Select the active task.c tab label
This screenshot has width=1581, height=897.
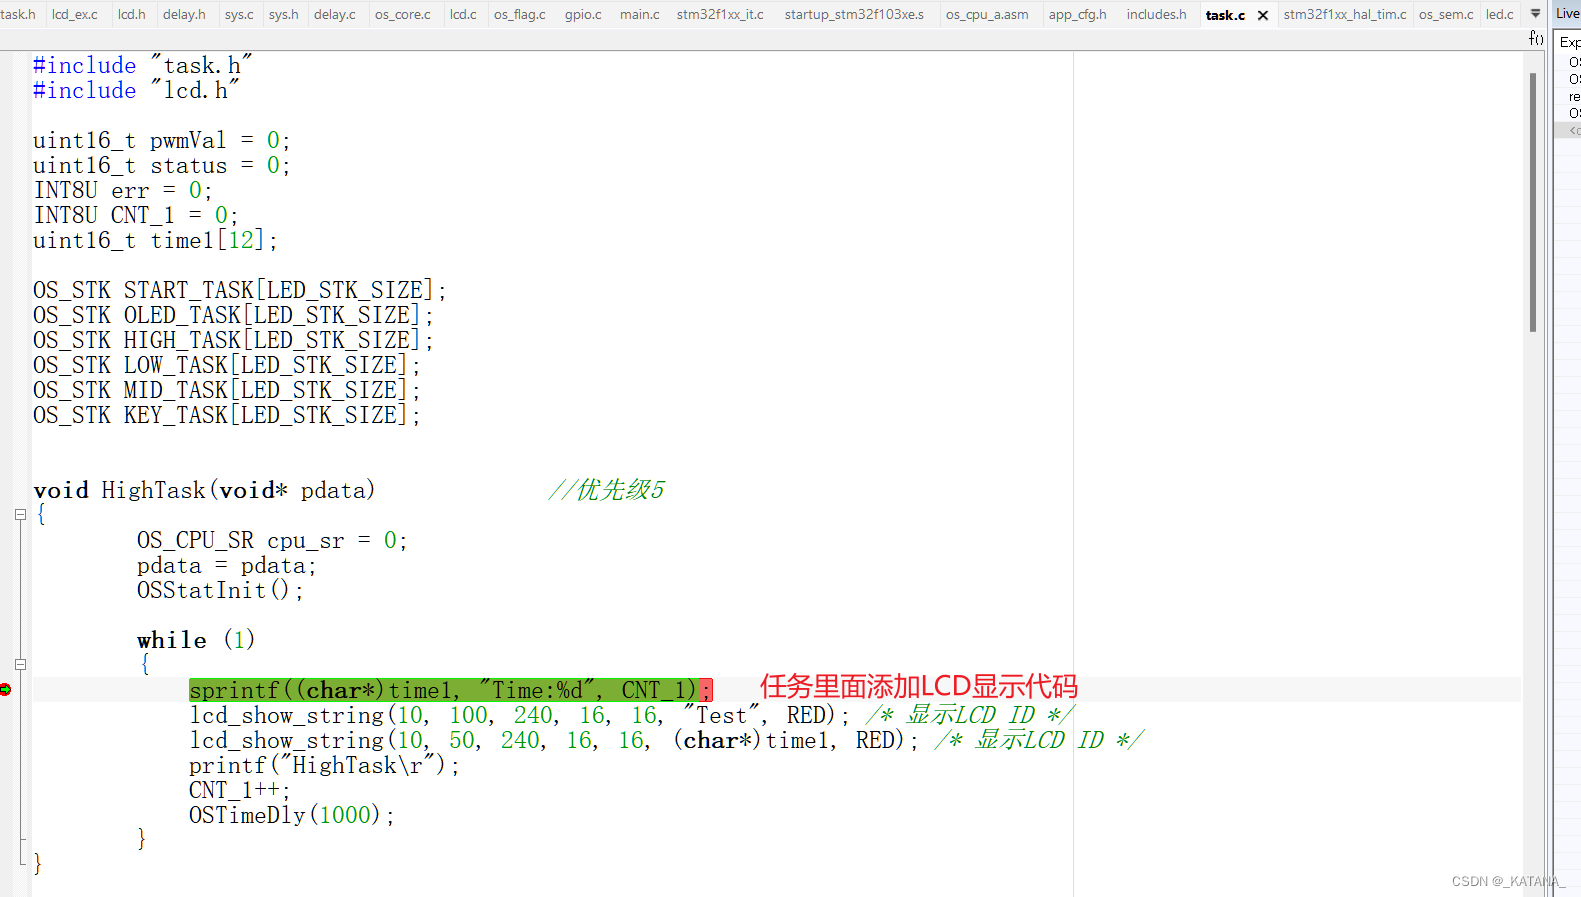[x=1225, y=15]
